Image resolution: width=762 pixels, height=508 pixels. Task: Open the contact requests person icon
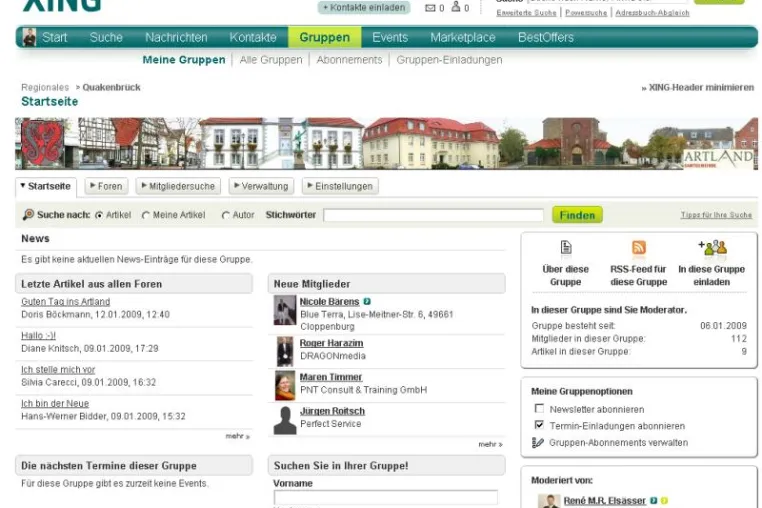456,6
